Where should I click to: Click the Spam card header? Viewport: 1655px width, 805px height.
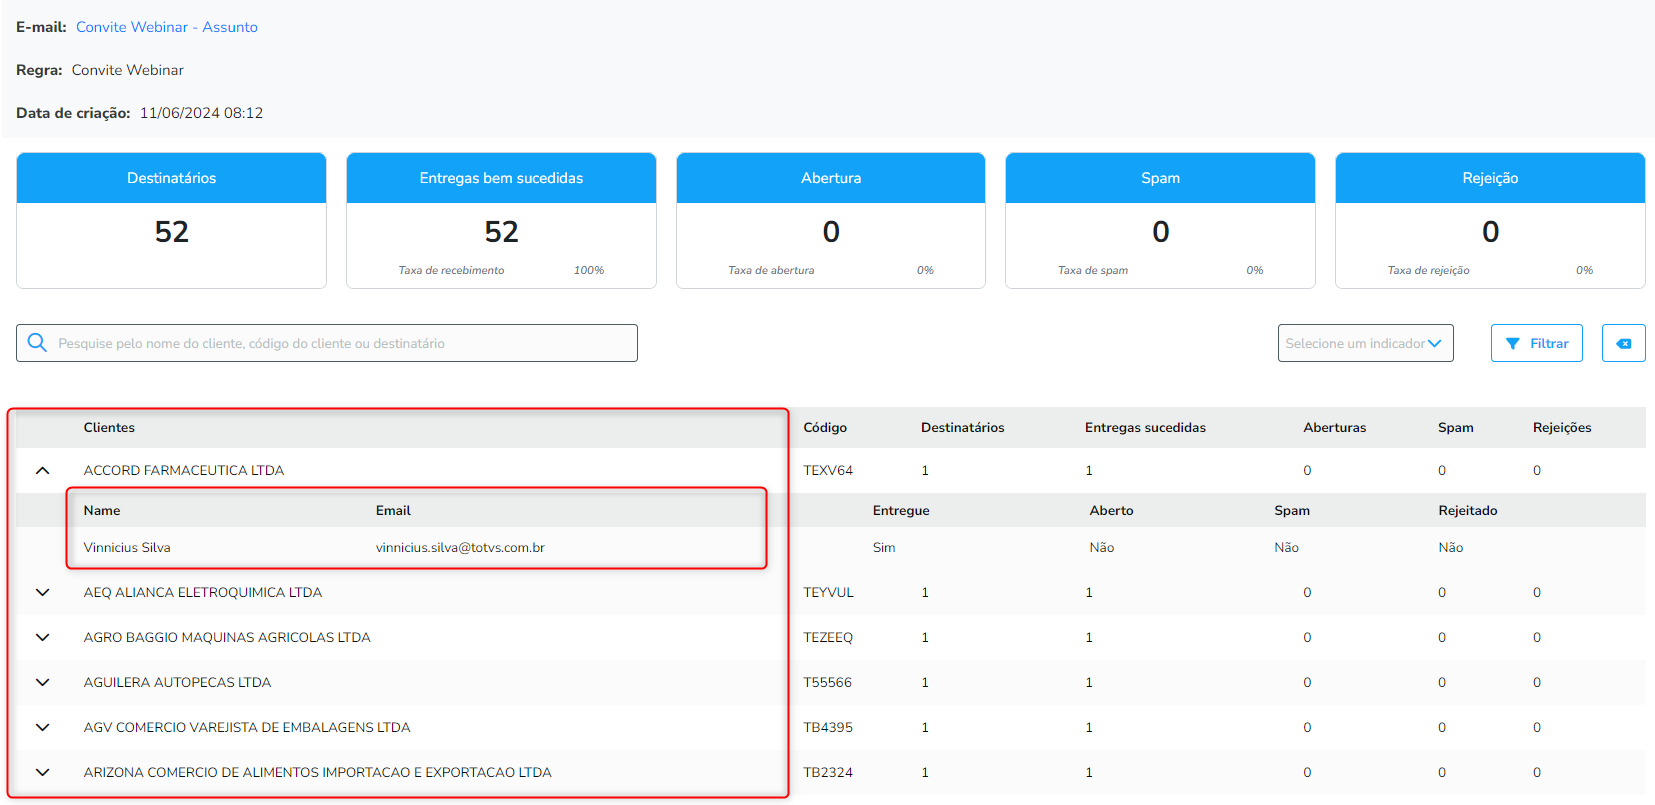tap(1160, 178)
